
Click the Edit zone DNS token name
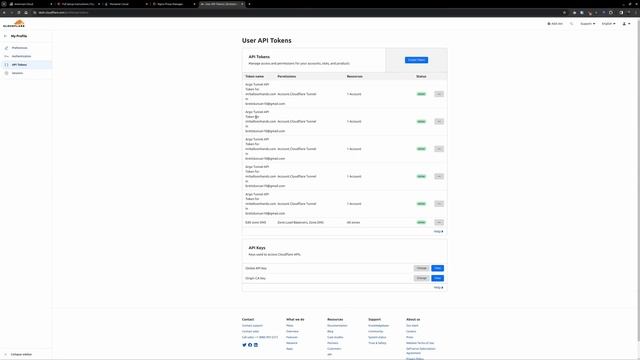256,222
